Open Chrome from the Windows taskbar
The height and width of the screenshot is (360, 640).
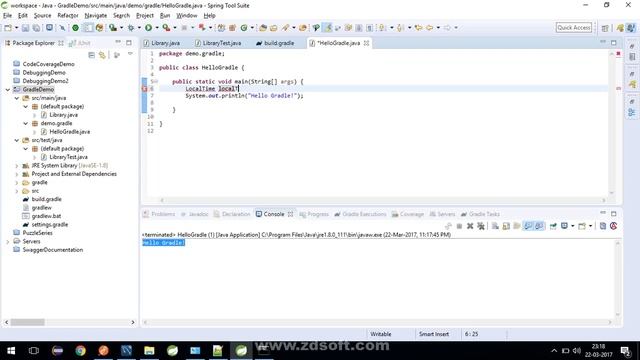pos(80,350)
